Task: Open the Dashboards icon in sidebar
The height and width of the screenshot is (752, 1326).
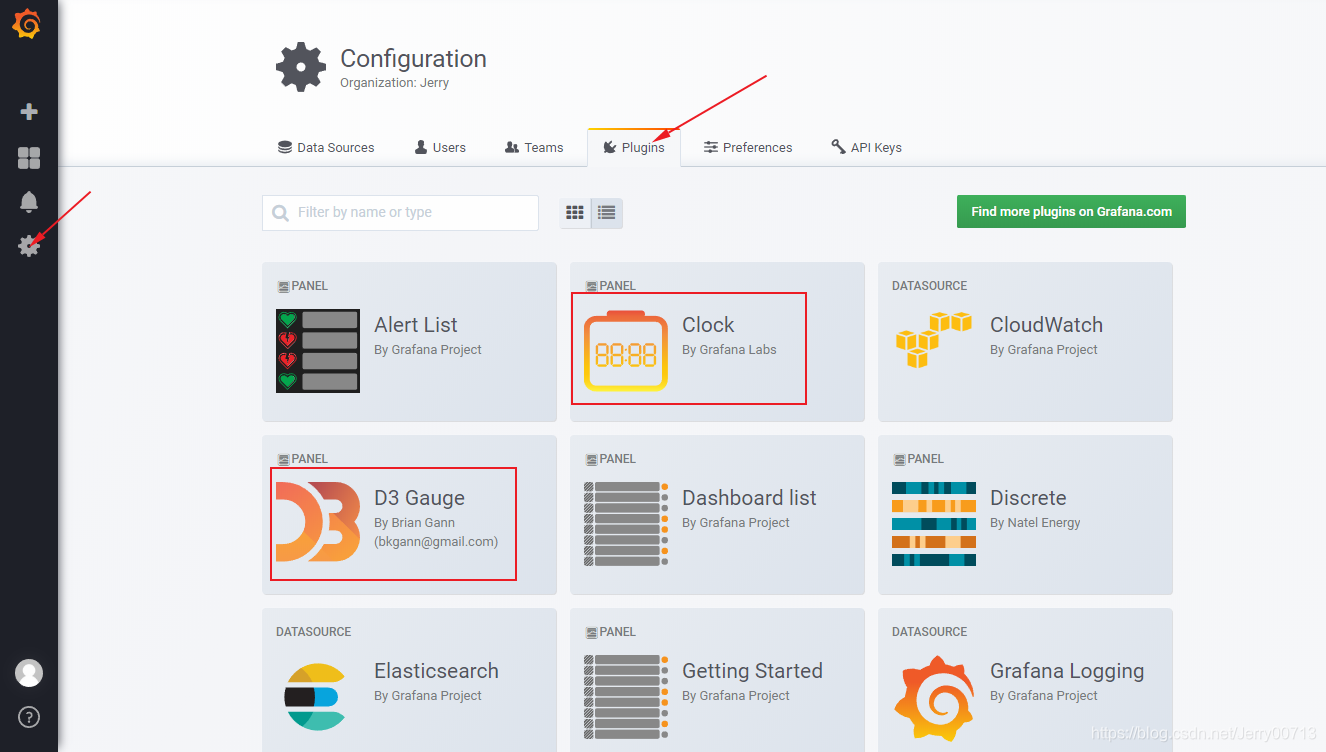Action: (x=29, y=158)
